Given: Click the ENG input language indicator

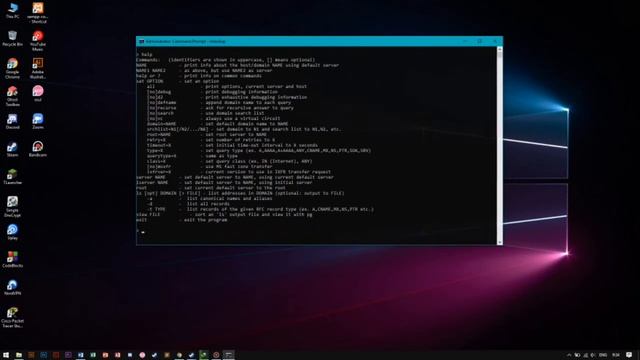Looking at the screenshot, I should (x=603, y=355).
